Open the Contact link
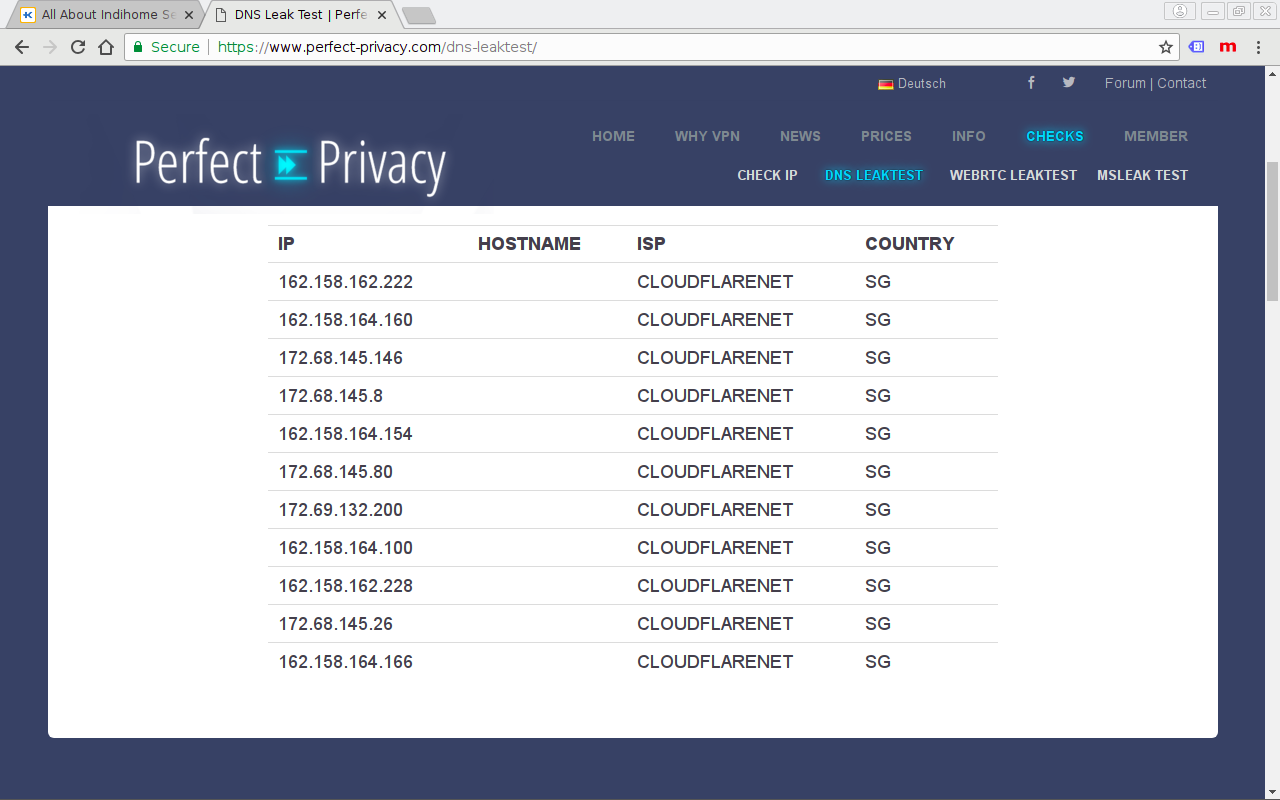 [1182, 83]
